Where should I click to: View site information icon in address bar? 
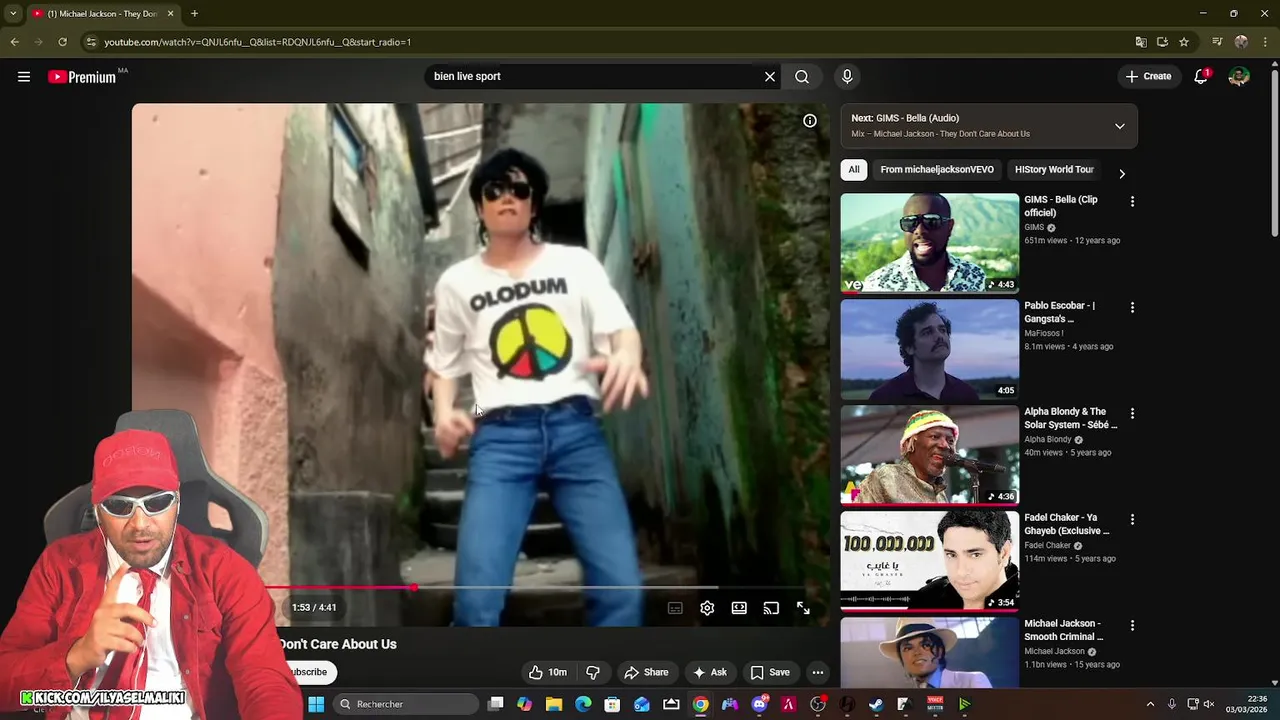(91, 42)
